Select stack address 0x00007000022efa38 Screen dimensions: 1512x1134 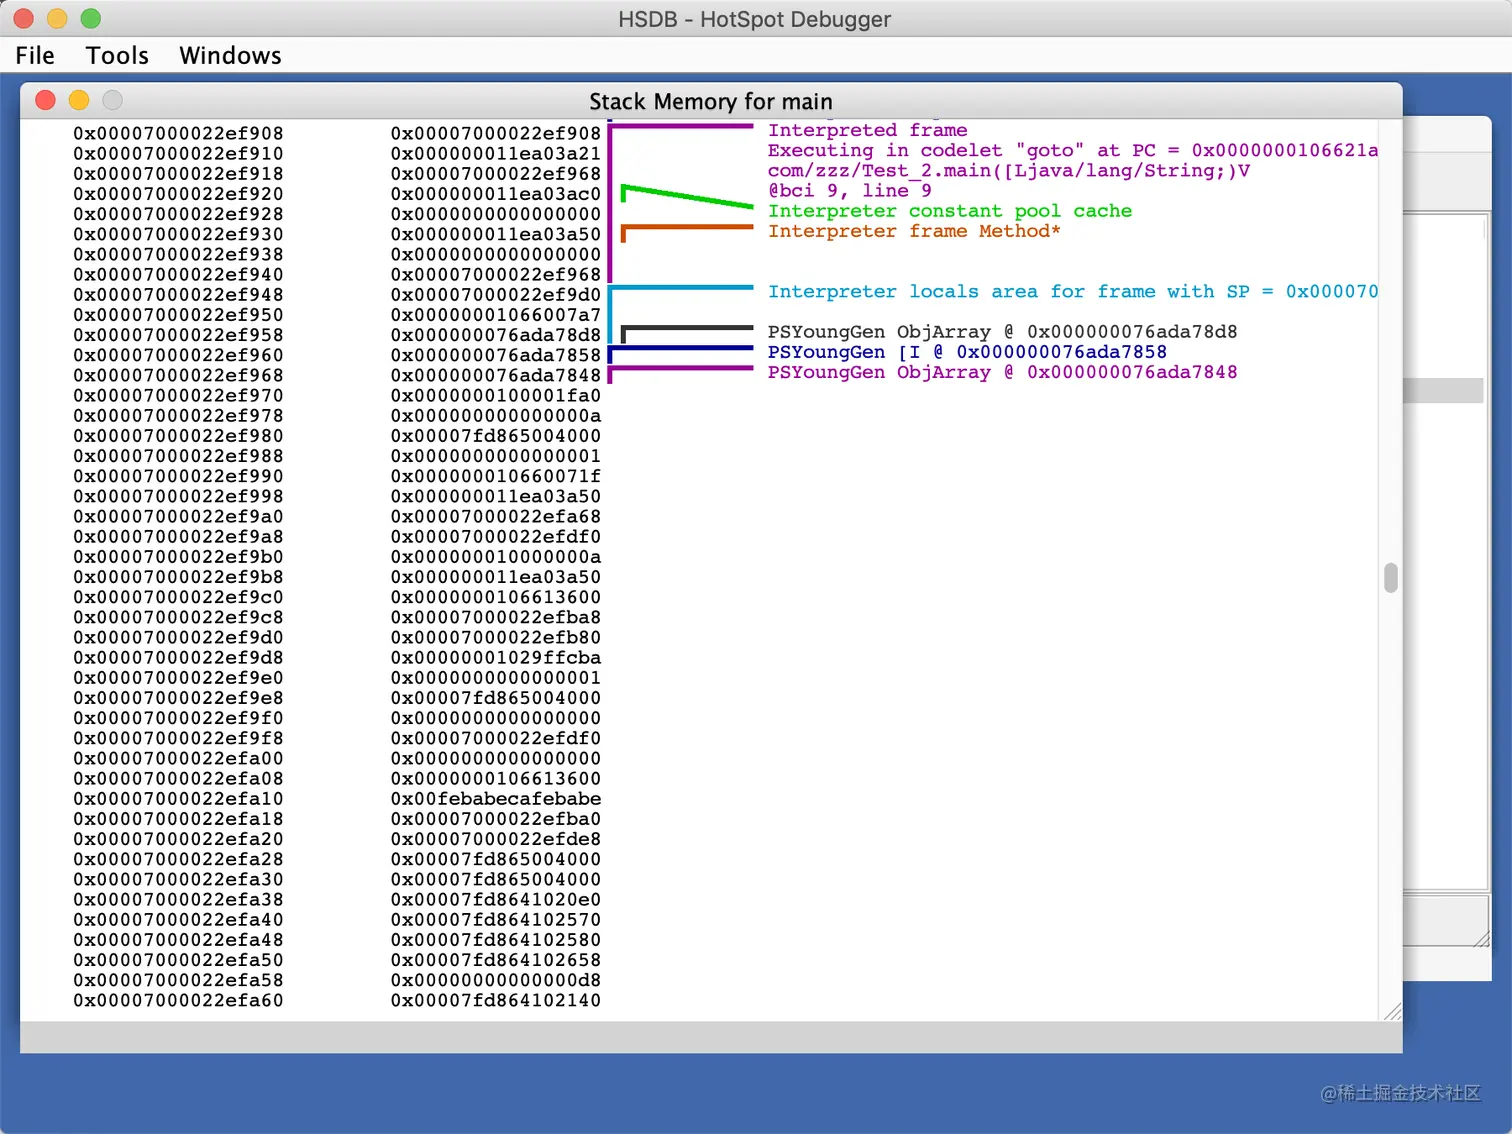pyautogui.click(x=178, y=900)
